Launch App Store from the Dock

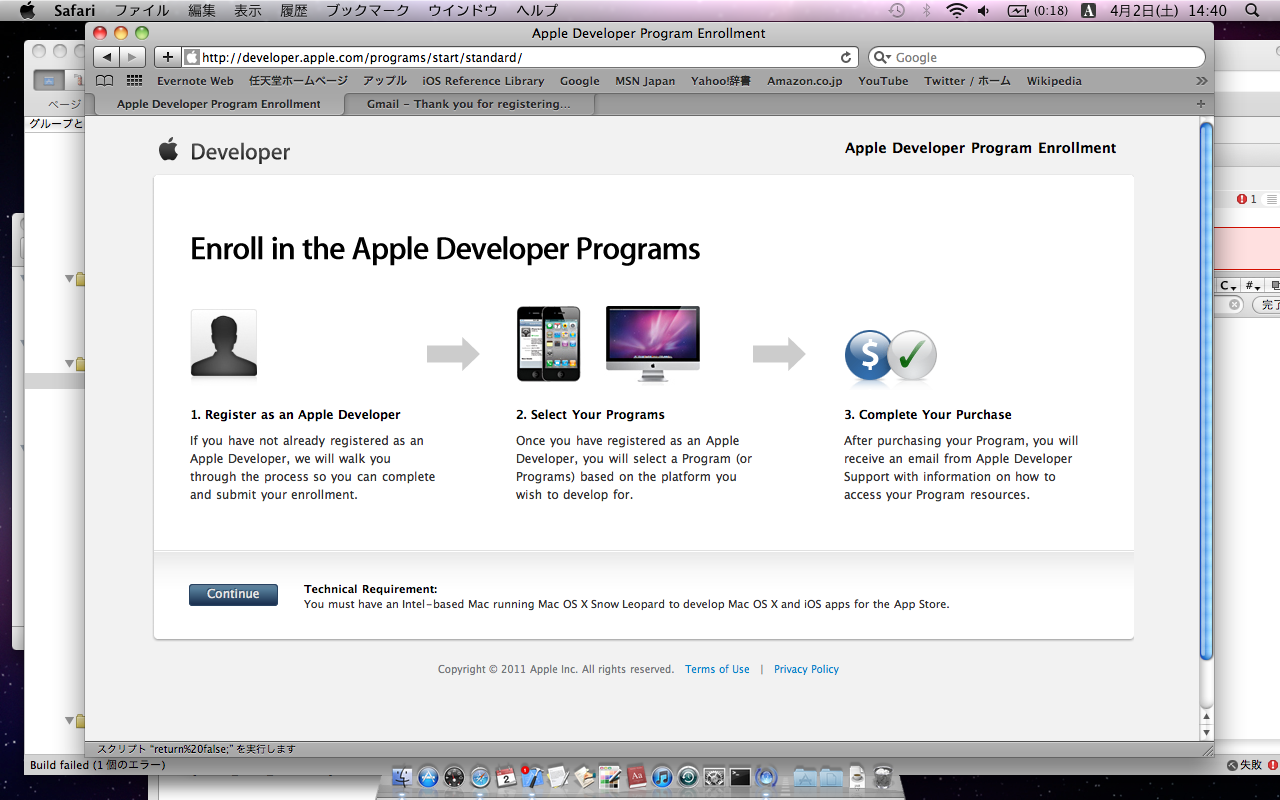point(429,777)
